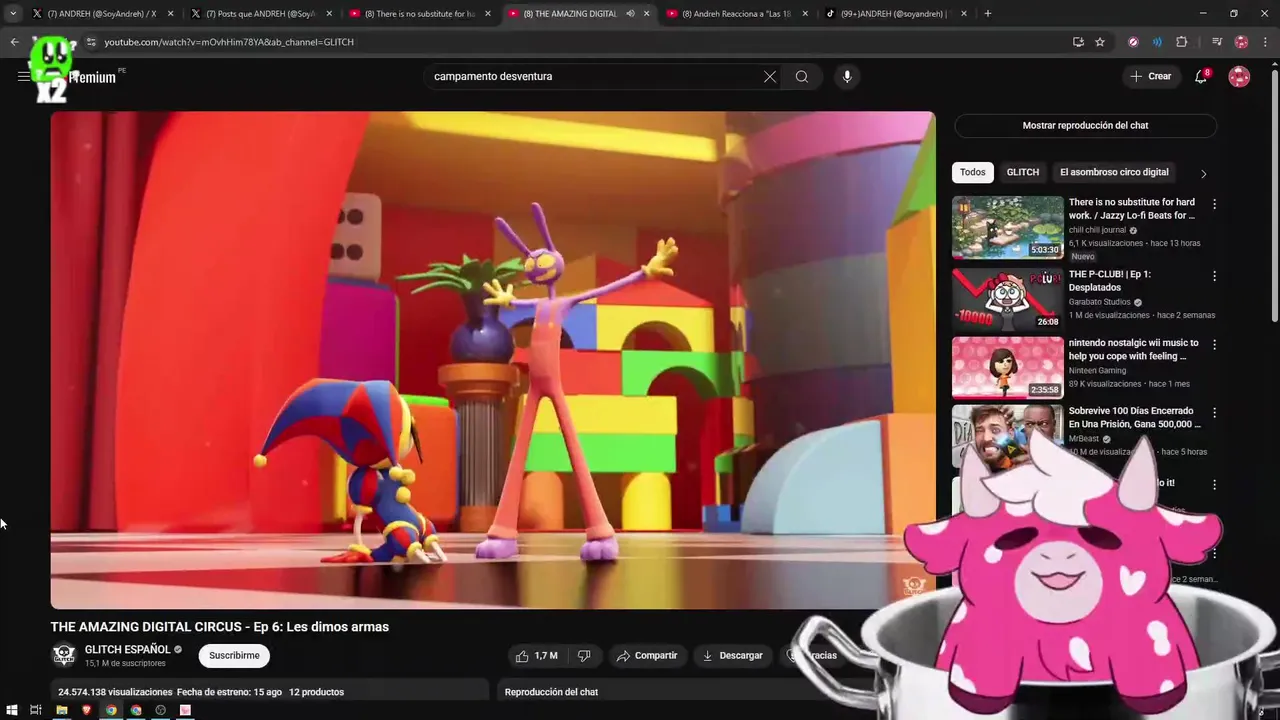Select the Todos filter chip
The image size is (1280, 720).
[x=973, y=172]
